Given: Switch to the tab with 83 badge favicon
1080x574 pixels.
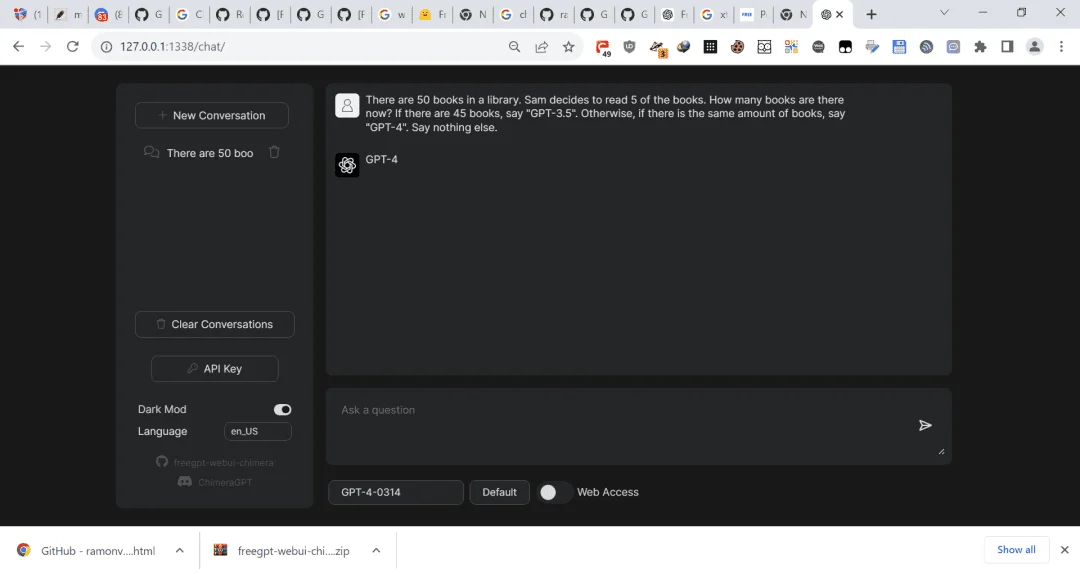Looking at the screenshot, I should (107, 14).
